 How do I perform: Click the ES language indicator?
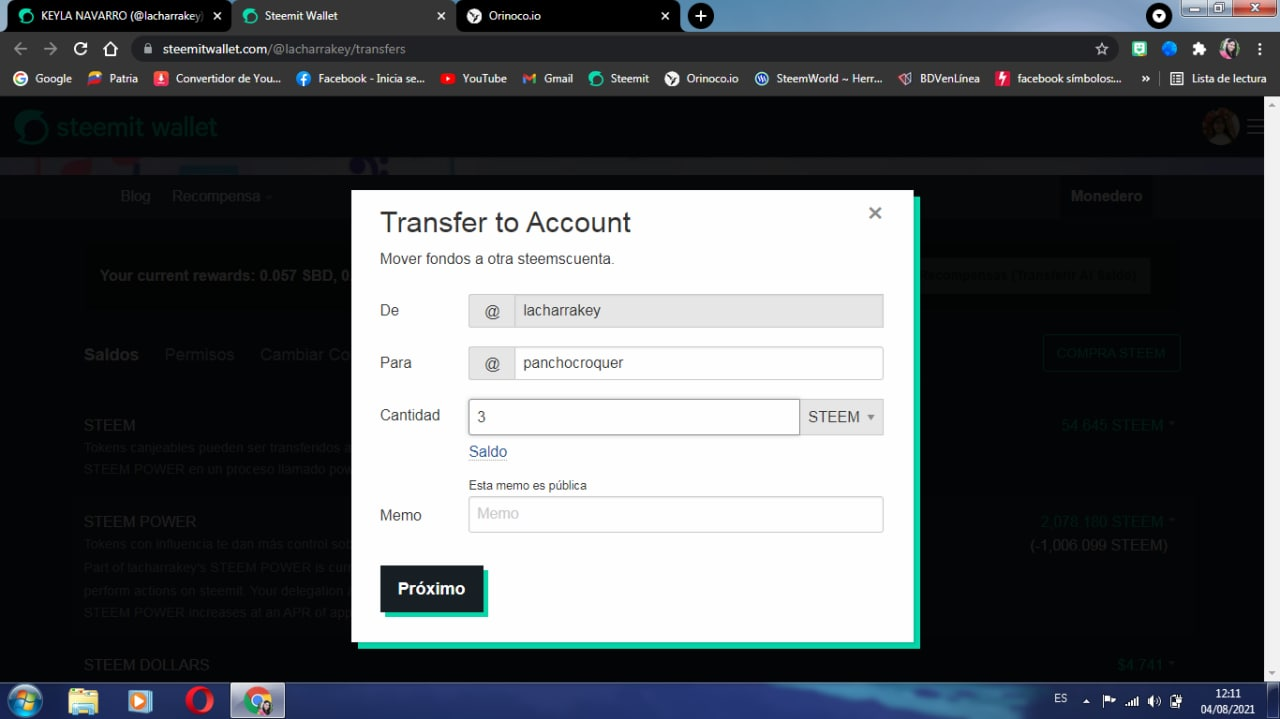[1060, 698]
